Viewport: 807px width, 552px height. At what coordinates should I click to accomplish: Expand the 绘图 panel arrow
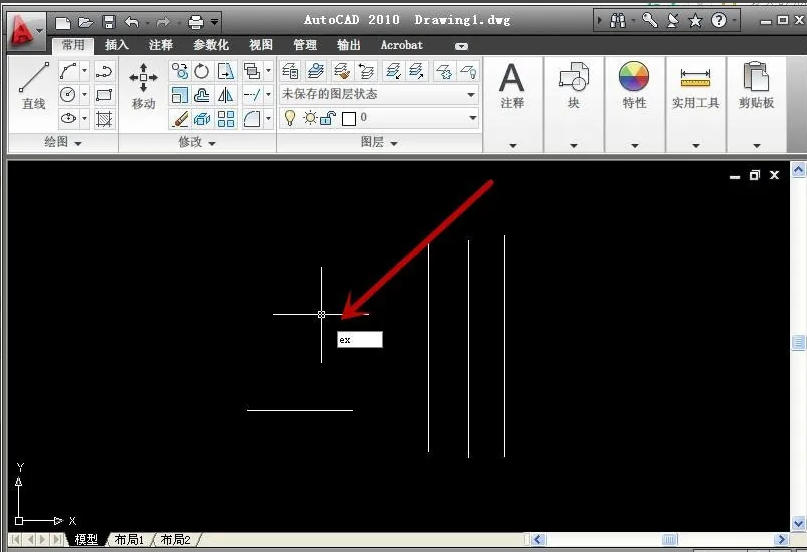[62, 143]
